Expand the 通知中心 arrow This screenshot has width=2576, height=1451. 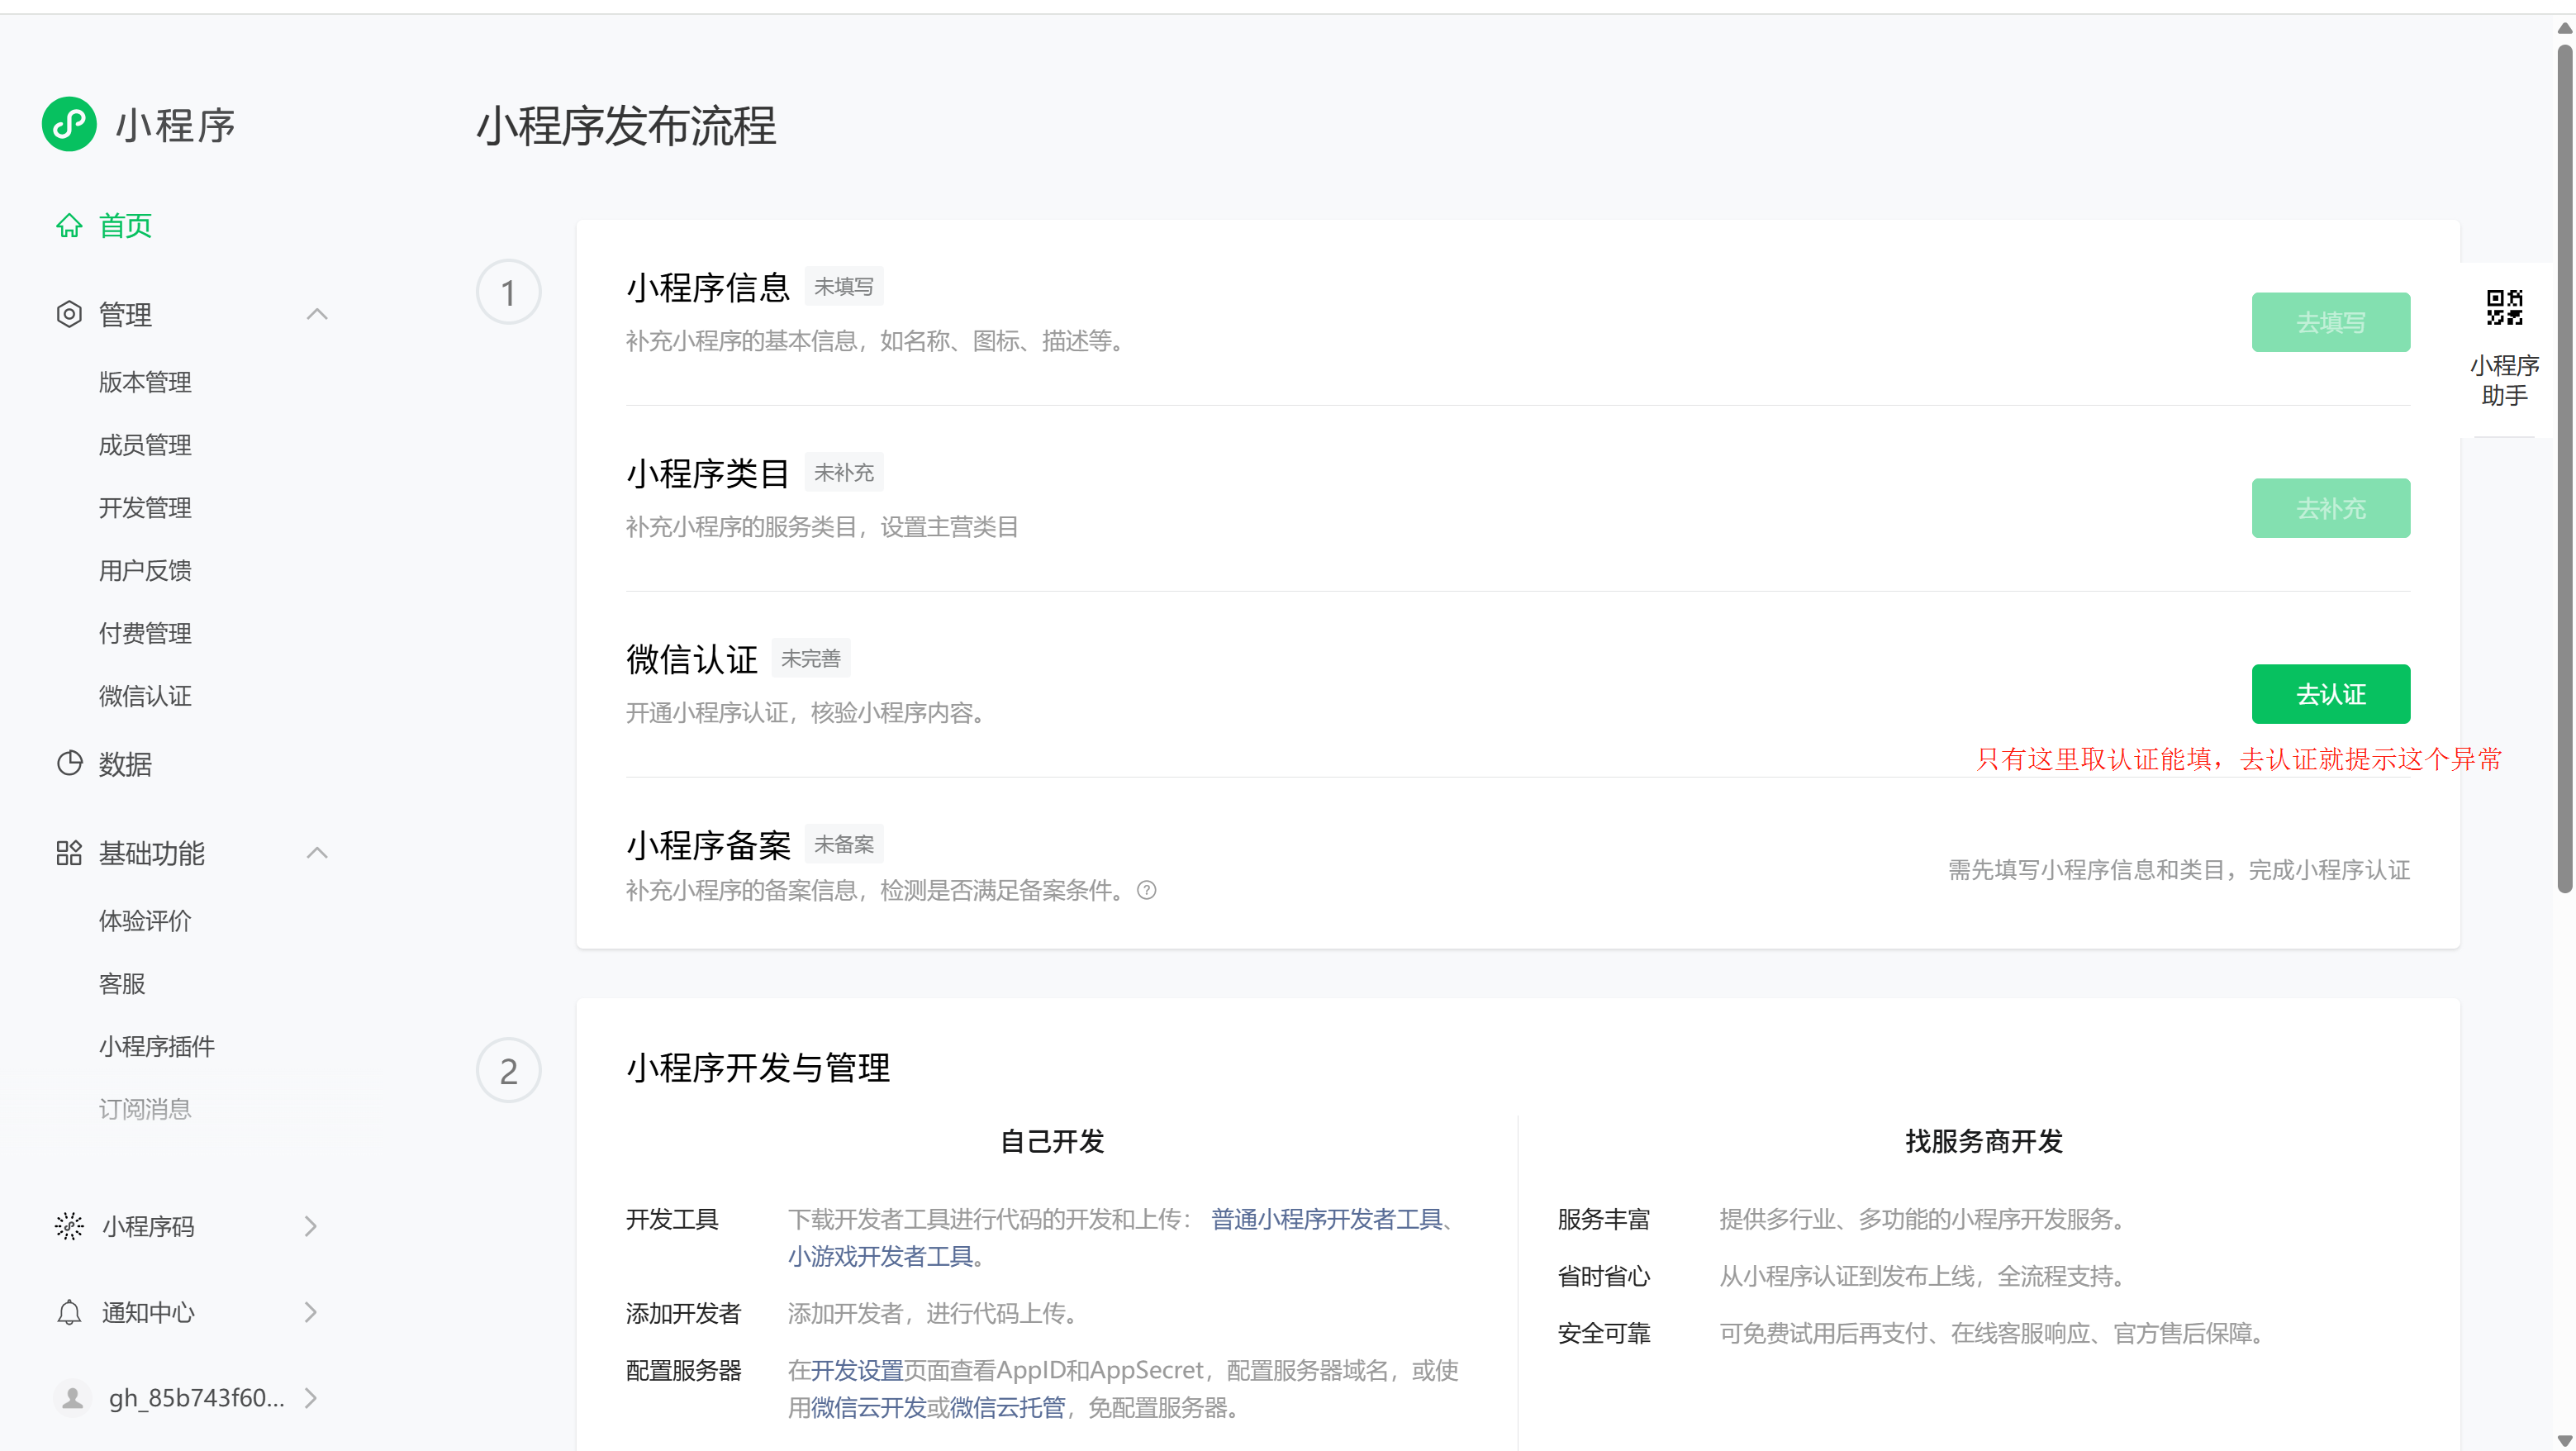click(311, 1312)
